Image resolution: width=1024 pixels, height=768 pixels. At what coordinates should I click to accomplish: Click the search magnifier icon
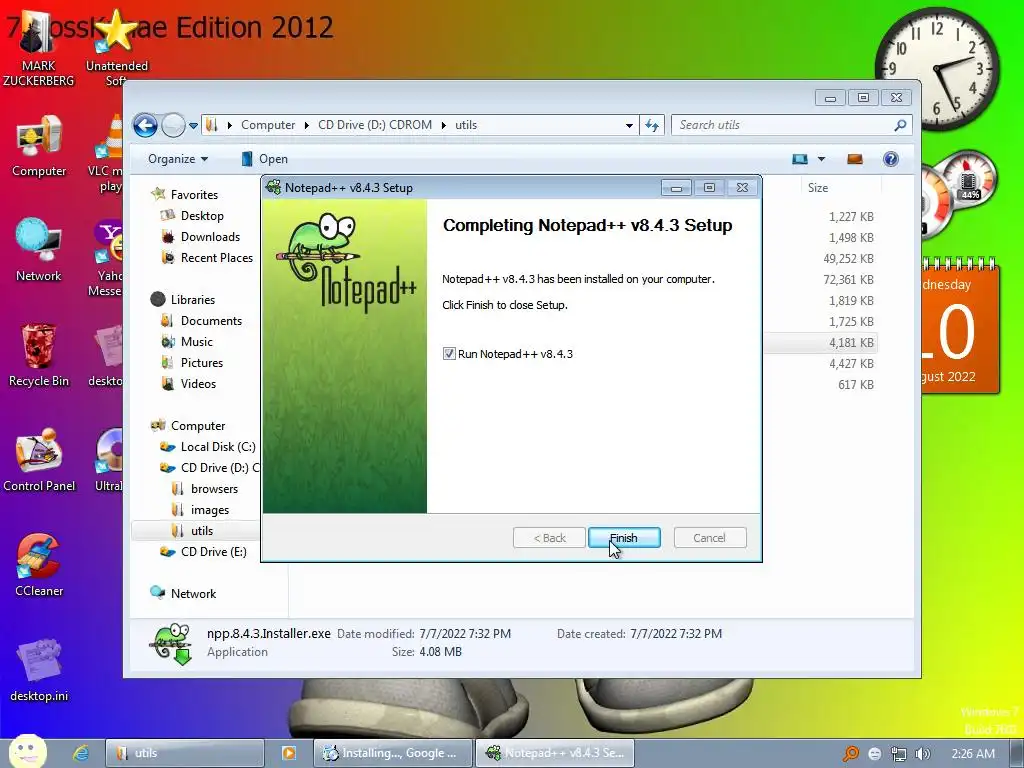pyautogui.click(x=901, y=125)
